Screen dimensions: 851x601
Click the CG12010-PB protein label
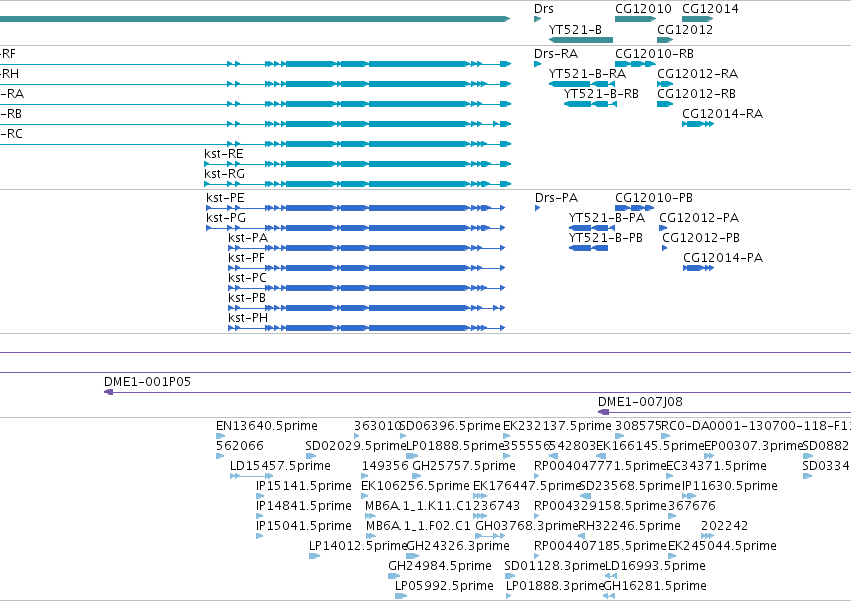coord(654,198)
